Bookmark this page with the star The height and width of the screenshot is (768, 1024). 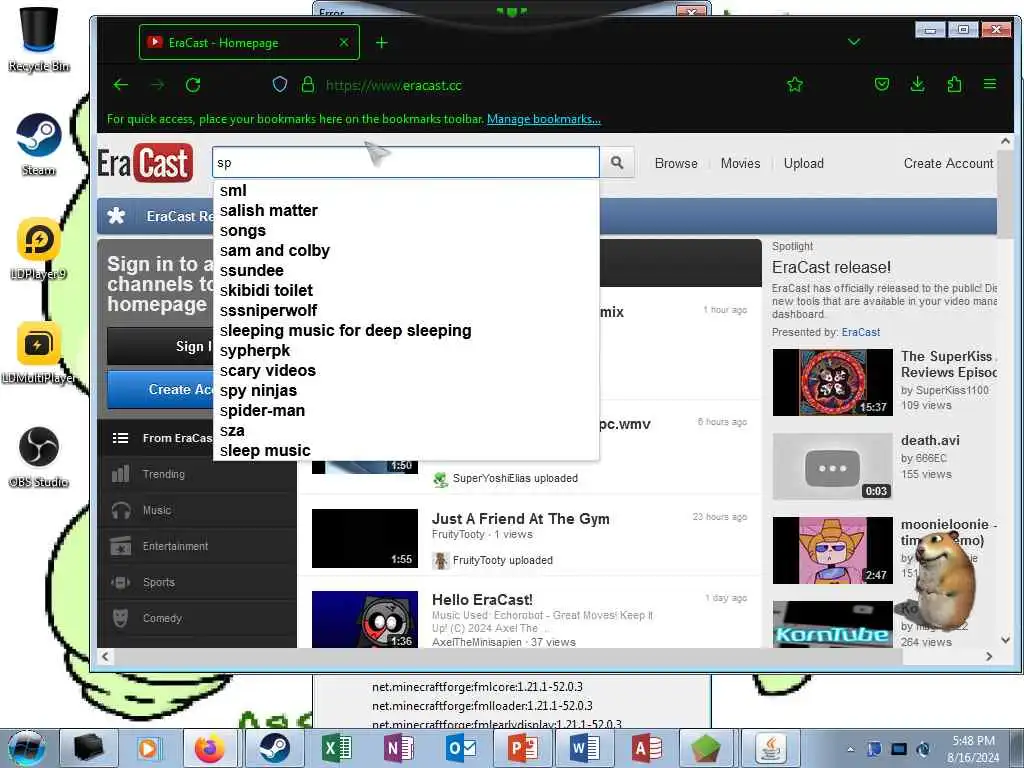(795, 85)
